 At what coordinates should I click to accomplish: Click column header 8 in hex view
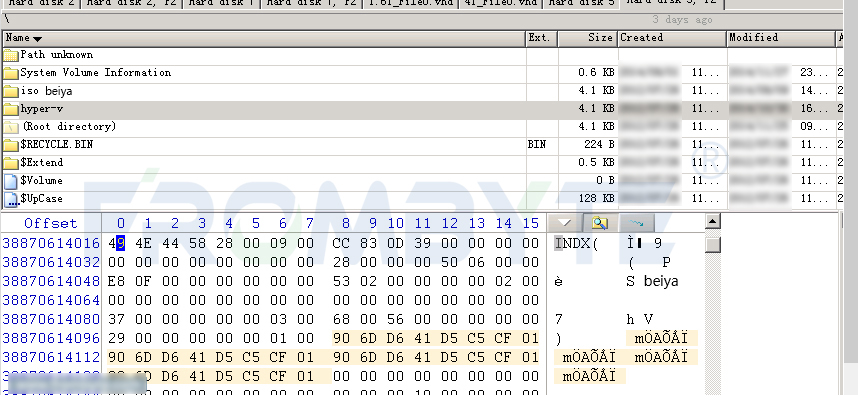pos(345,223)
